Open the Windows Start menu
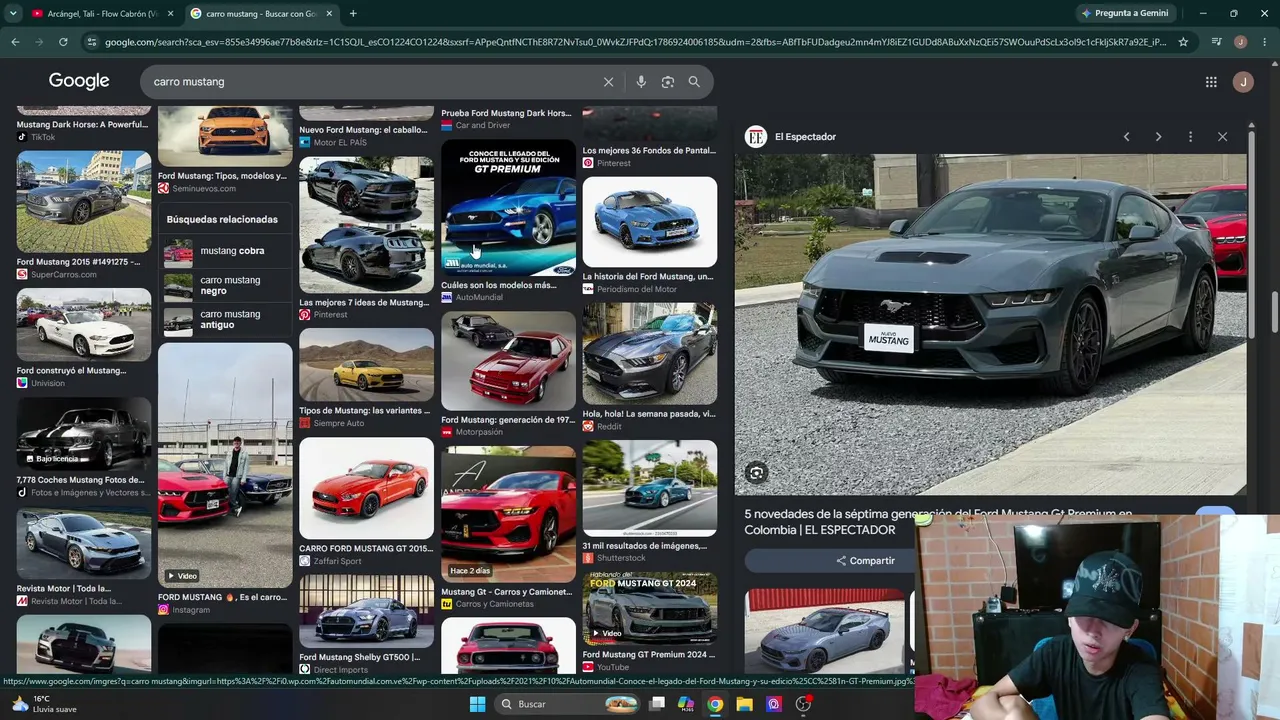Image resolution: width=1280 pixels, height=720 pixels. 477,704
